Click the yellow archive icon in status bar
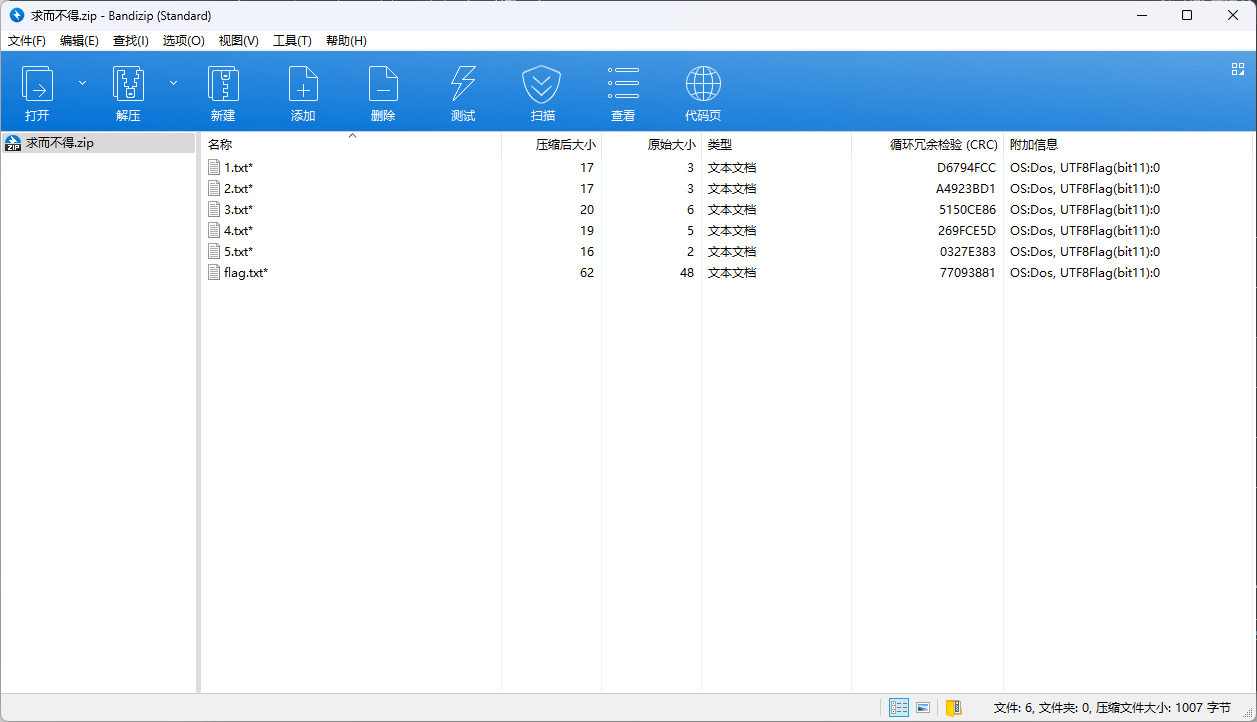The width and height of the screenshot is (1257, 722). pos(953,708)
